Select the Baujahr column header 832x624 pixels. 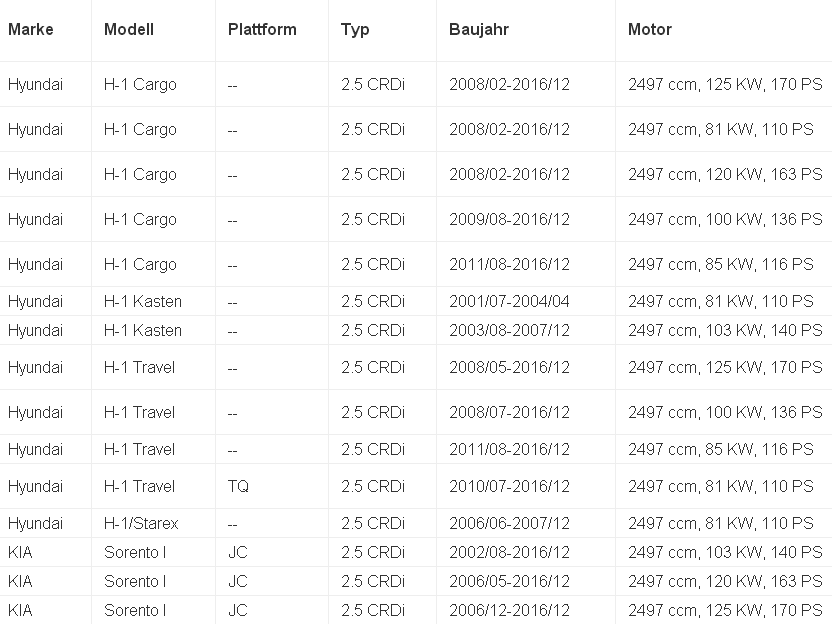479,30
